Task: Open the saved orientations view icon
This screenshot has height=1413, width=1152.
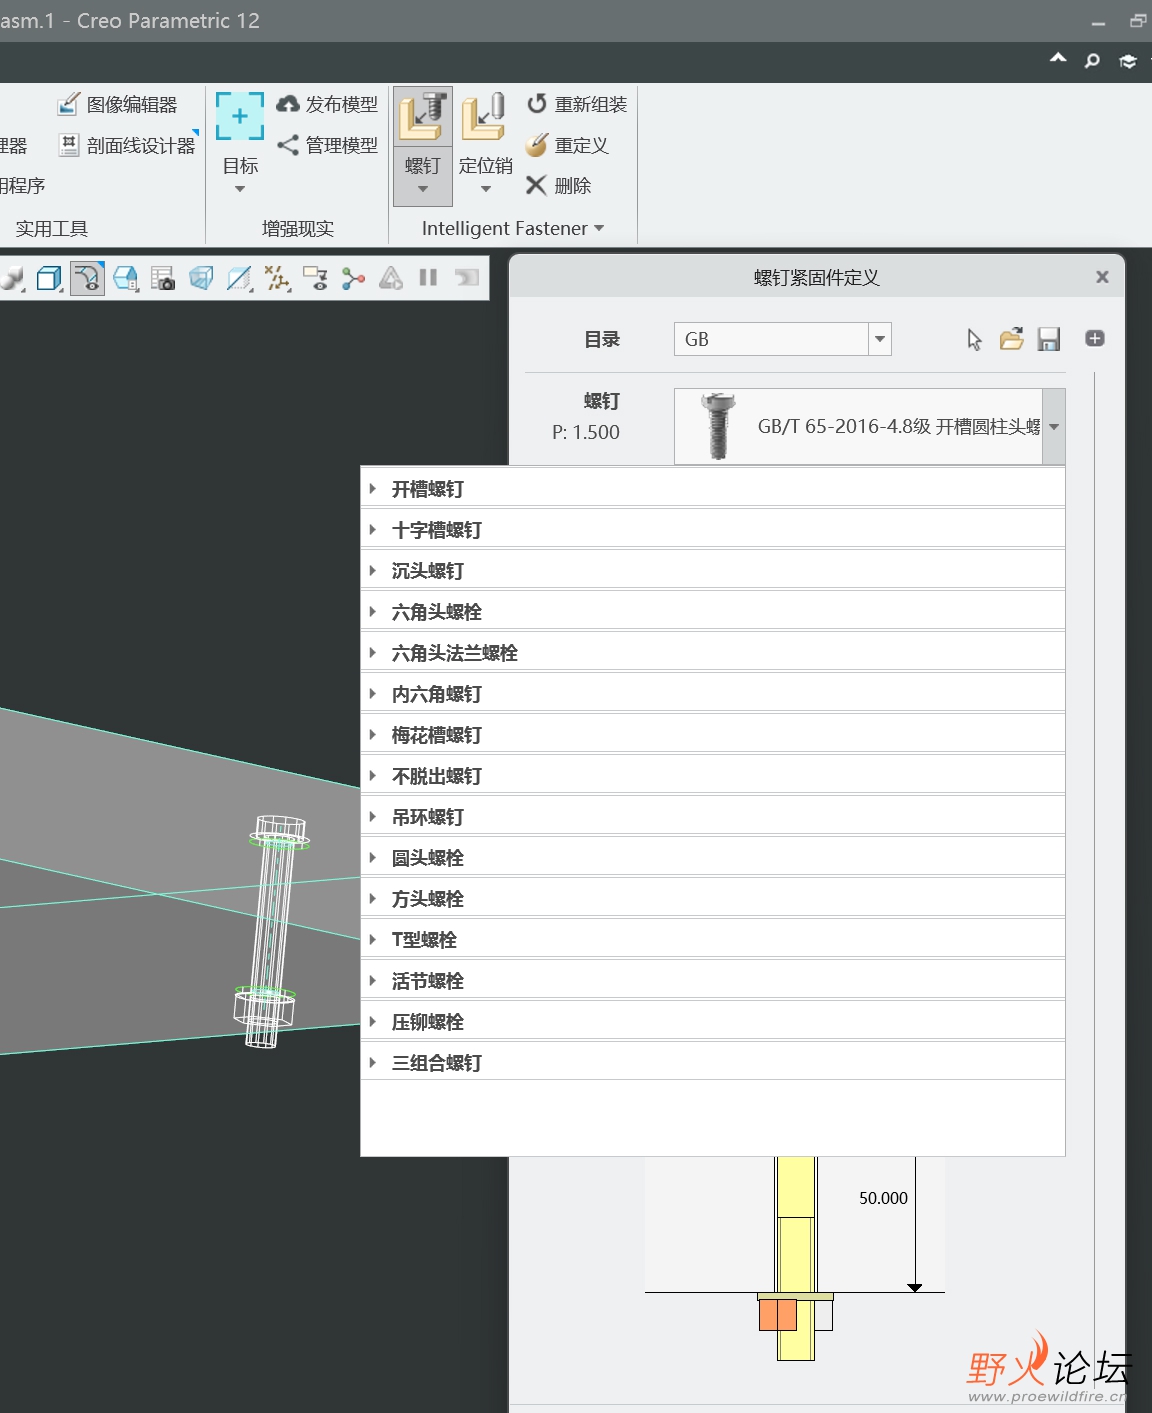Action: click(x=126, y=278)
